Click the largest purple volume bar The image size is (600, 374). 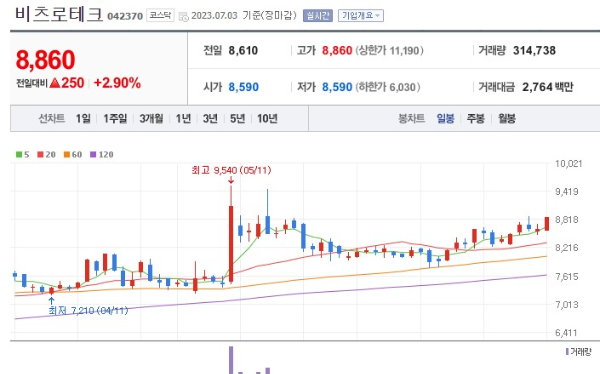(231, 360)
